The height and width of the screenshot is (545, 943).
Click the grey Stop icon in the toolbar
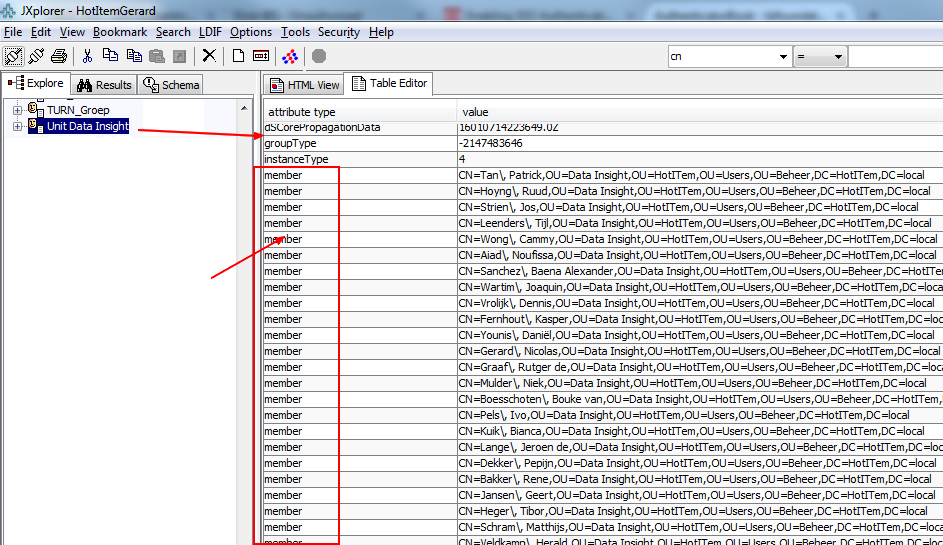click(x=319, y=56)
